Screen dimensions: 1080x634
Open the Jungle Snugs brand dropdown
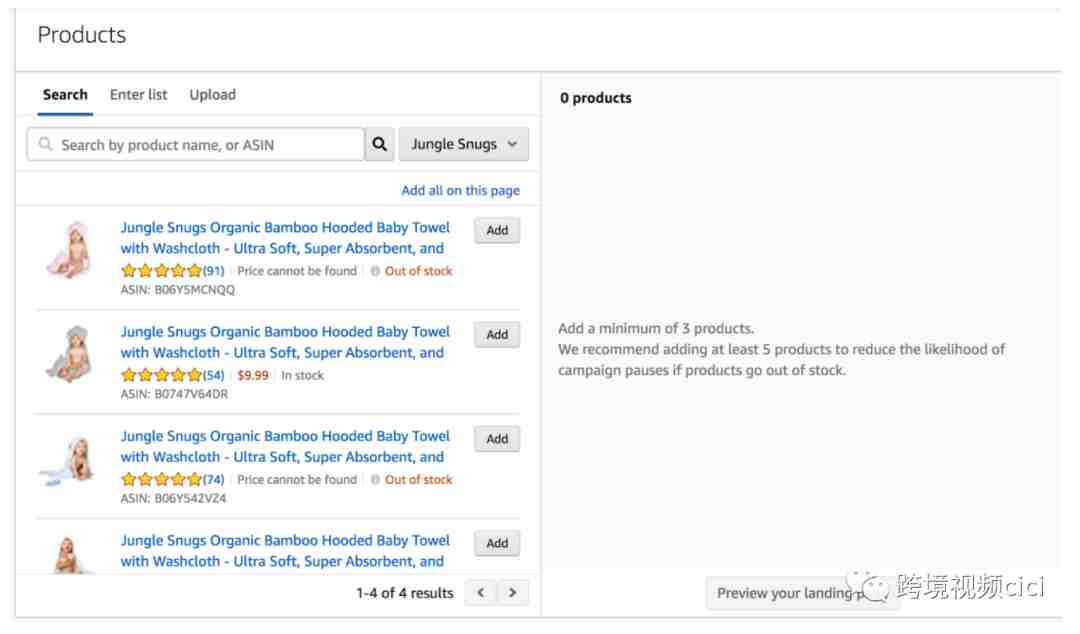(x=464, y=144)
